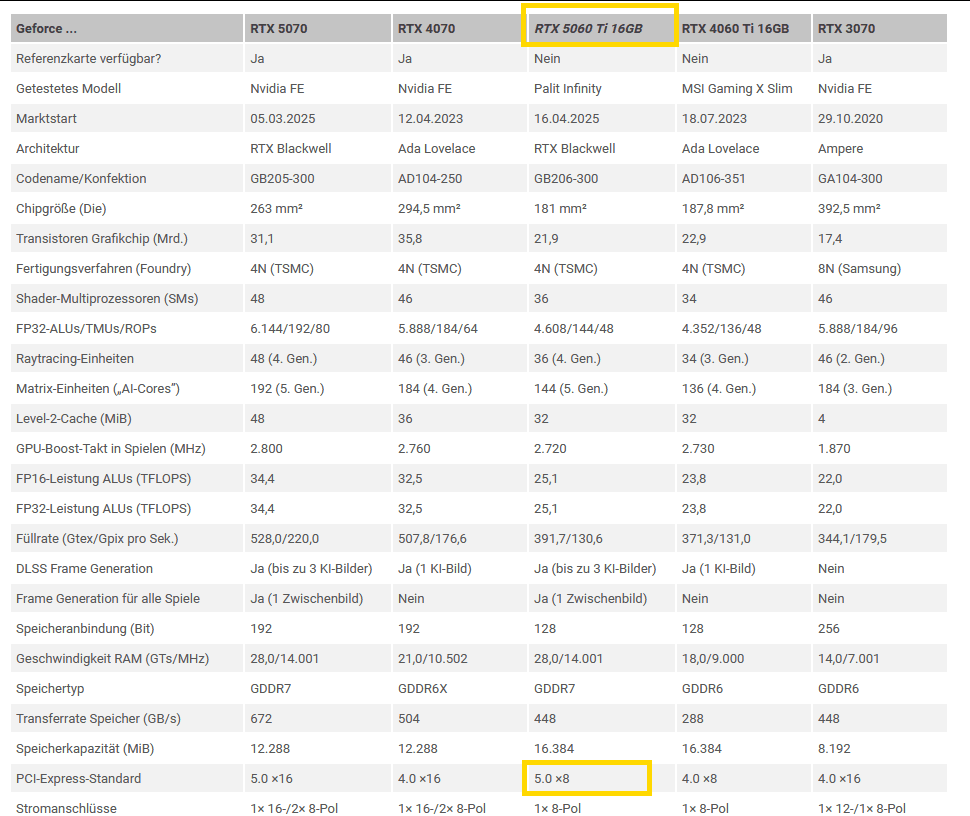Click codename GA104-300

[x=850, y=179]
